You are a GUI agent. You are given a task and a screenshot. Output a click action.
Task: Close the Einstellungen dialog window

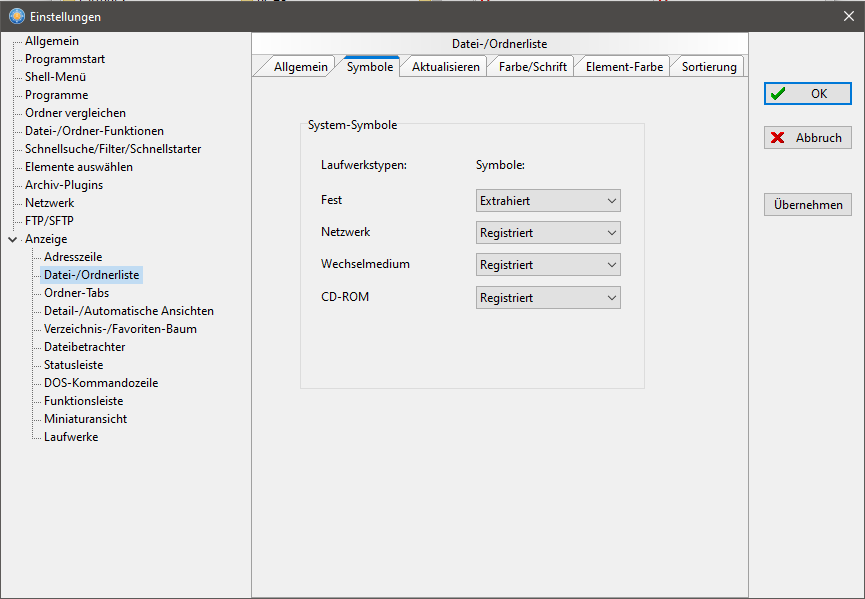point(848,16)
